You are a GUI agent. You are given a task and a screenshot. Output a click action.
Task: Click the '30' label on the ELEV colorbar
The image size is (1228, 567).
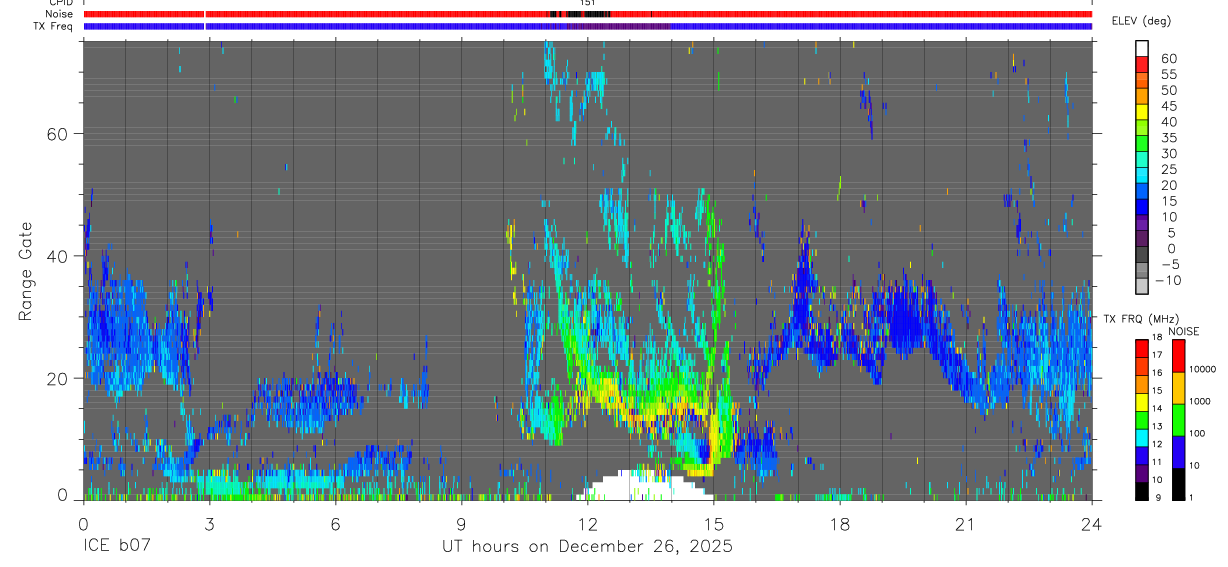point(1168,153)
